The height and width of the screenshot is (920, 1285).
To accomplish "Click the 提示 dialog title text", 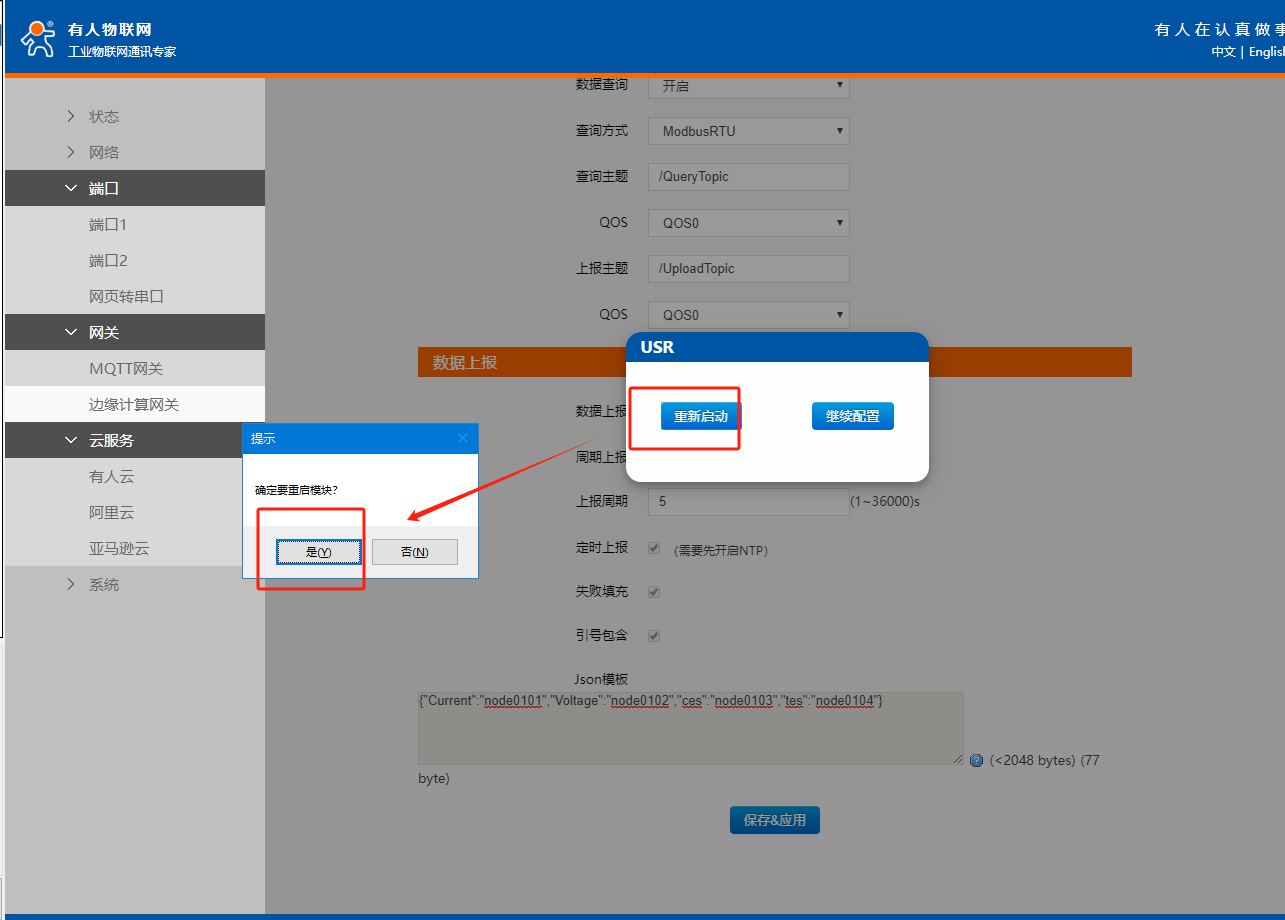I will click(263, 438).
